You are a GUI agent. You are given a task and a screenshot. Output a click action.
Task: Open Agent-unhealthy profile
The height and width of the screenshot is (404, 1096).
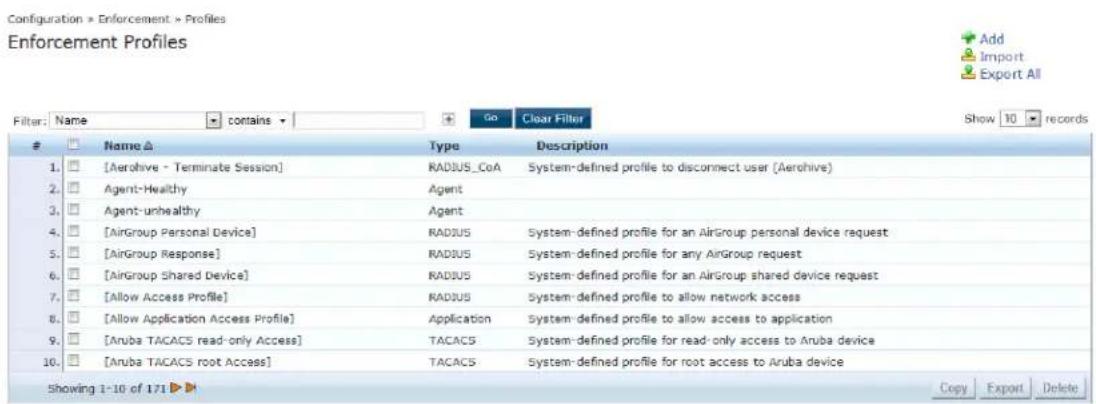[150, 210]
